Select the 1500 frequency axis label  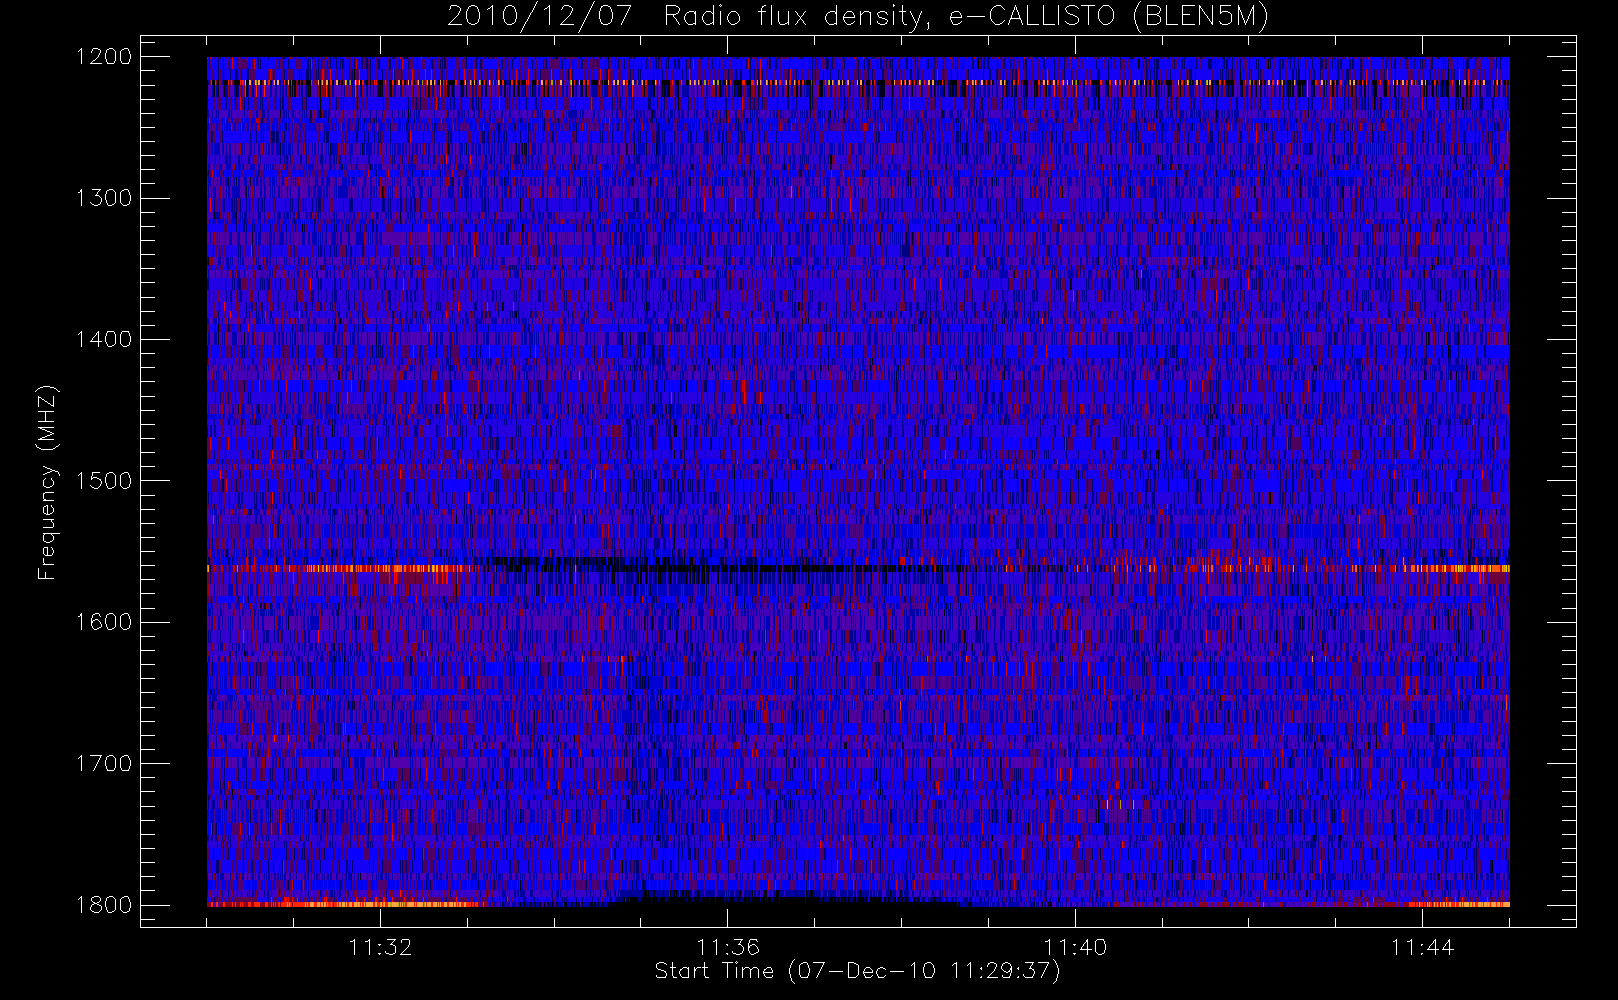tap(104, 481)
